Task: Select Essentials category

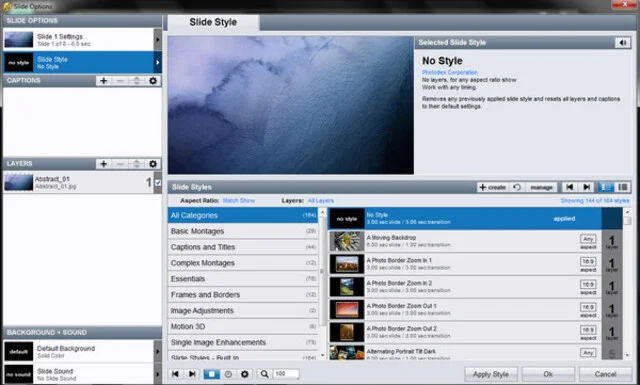Action: click(243, 279)
